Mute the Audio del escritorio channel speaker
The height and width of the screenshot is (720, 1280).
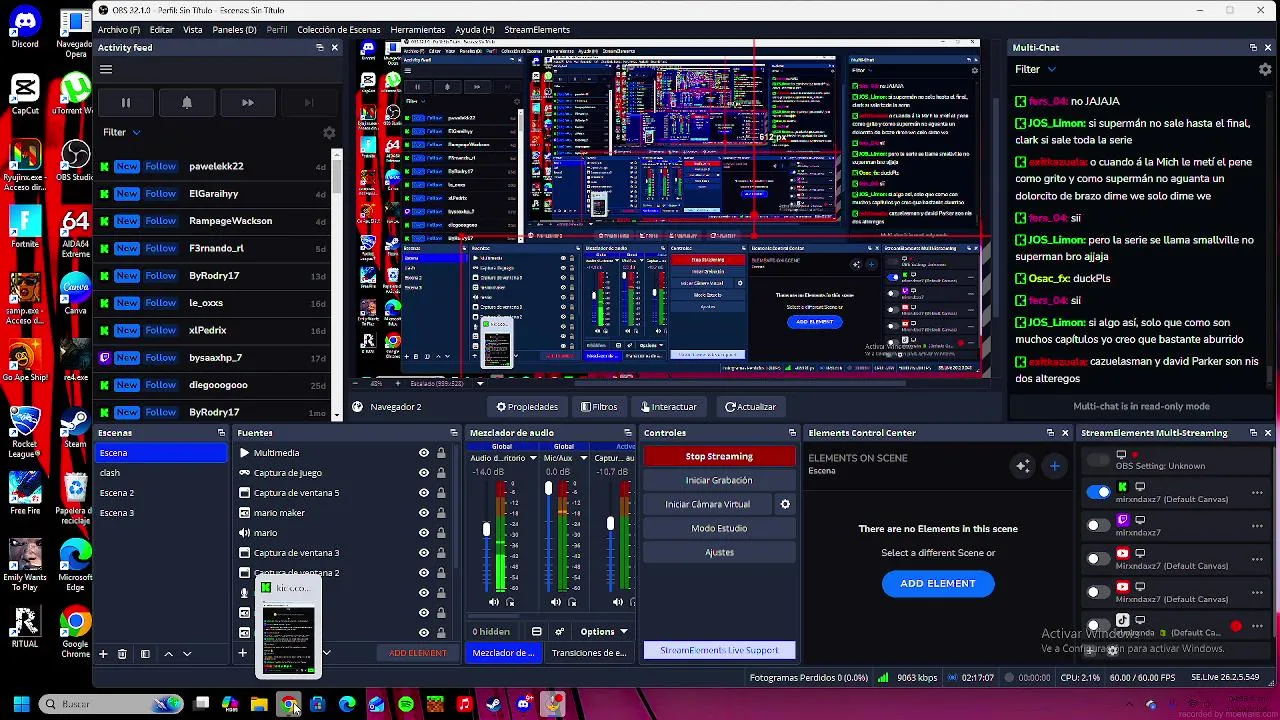tap(493, 602)
